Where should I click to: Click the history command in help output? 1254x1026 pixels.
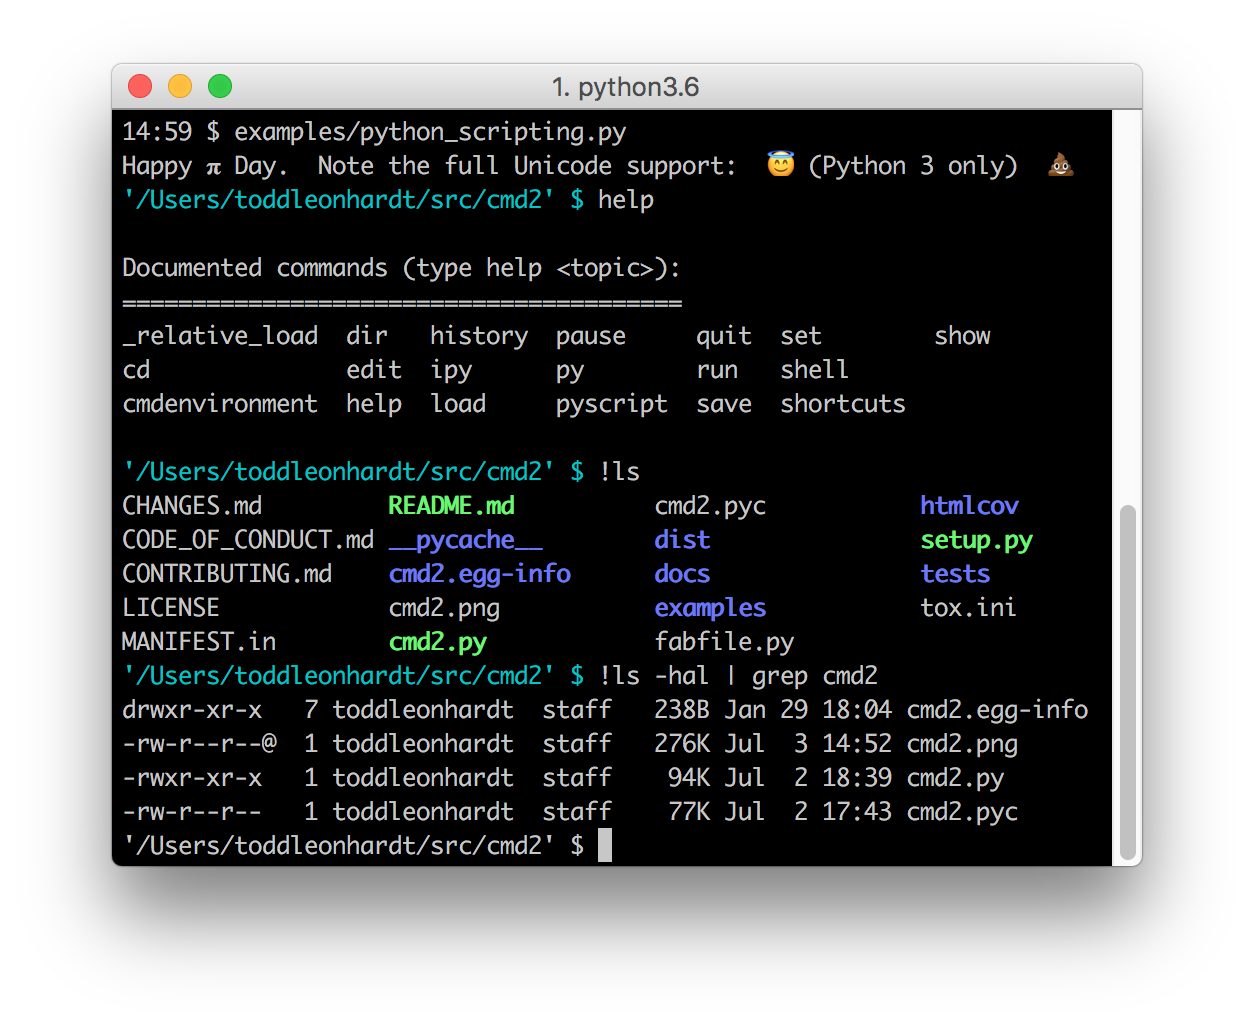click(479, 336)
